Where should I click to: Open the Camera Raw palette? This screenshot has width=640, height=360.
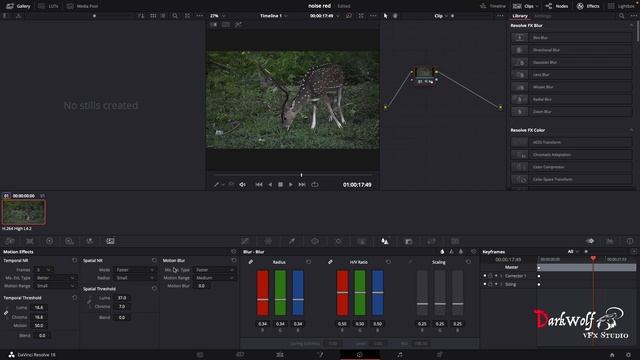click(x=10, y=241)
